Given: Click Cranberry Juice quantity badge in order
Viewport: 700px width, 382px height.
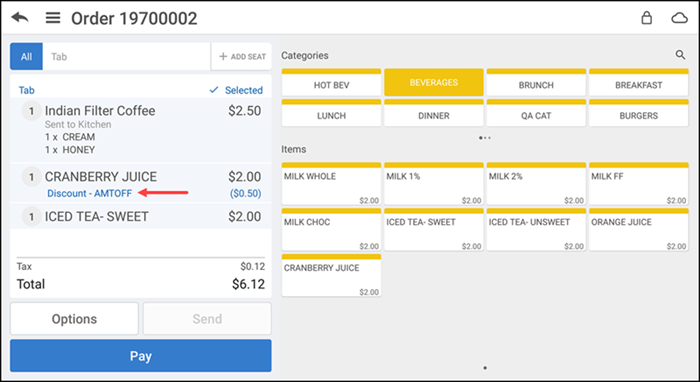Looking at the screenshot, I should click(31, 177).
